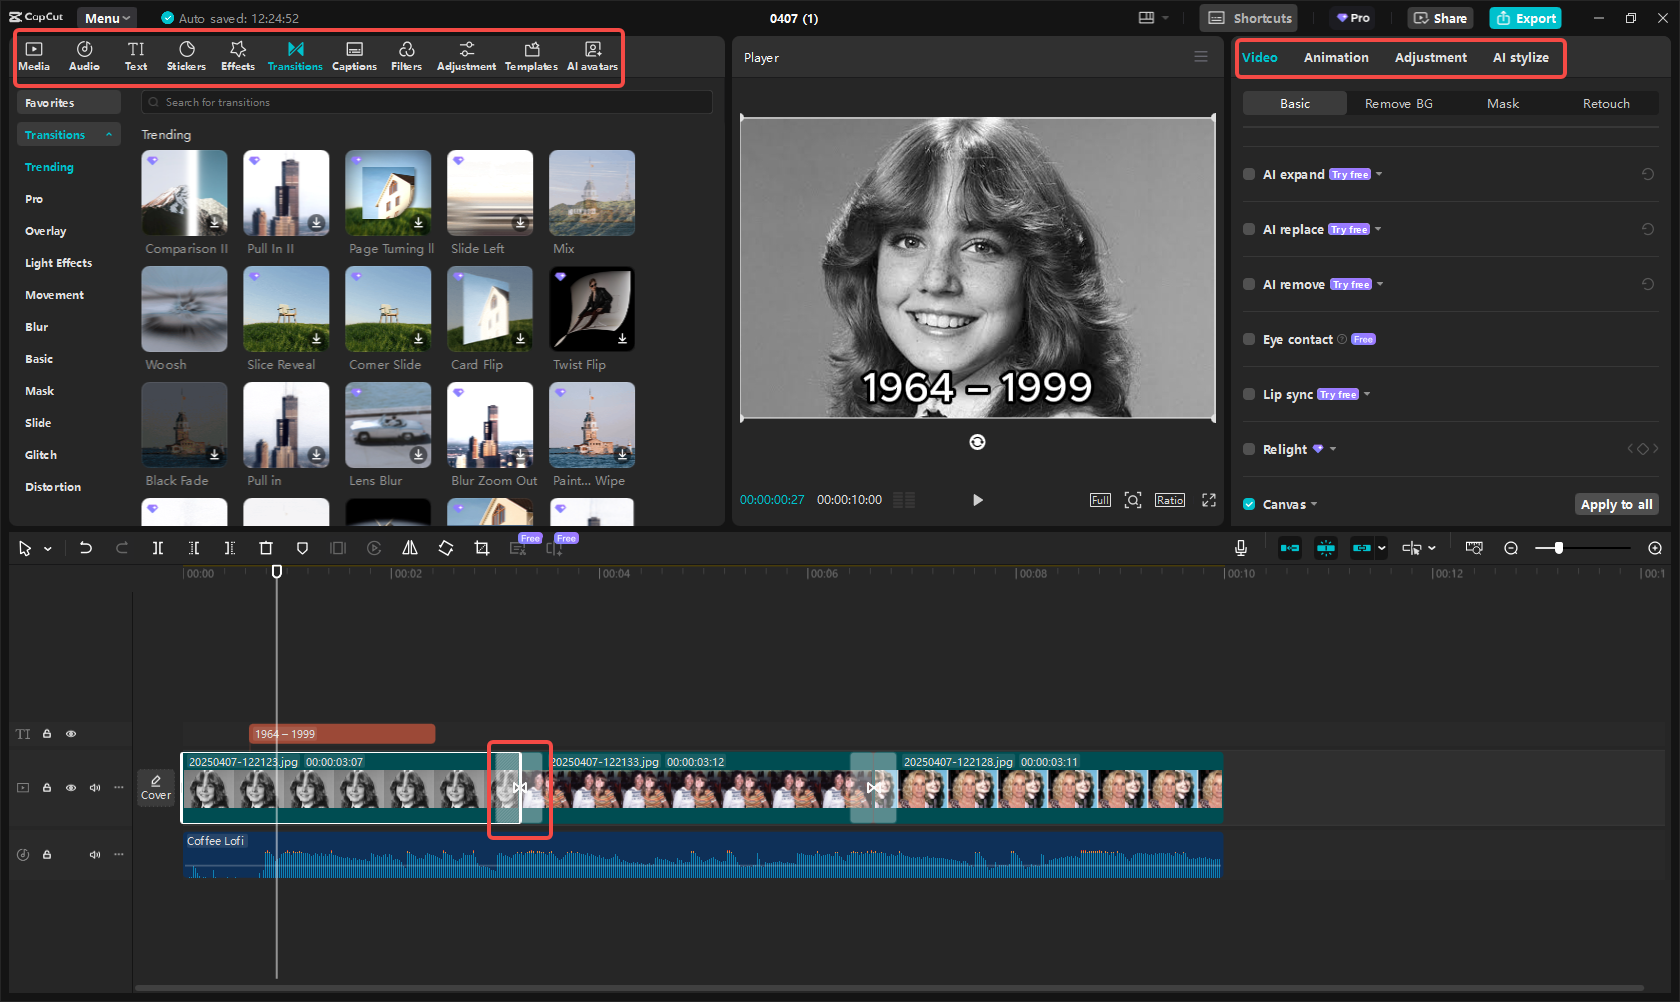Viewport: 1680px width, 1002px height.
Task: Click the Export button
Action: 1524,18
